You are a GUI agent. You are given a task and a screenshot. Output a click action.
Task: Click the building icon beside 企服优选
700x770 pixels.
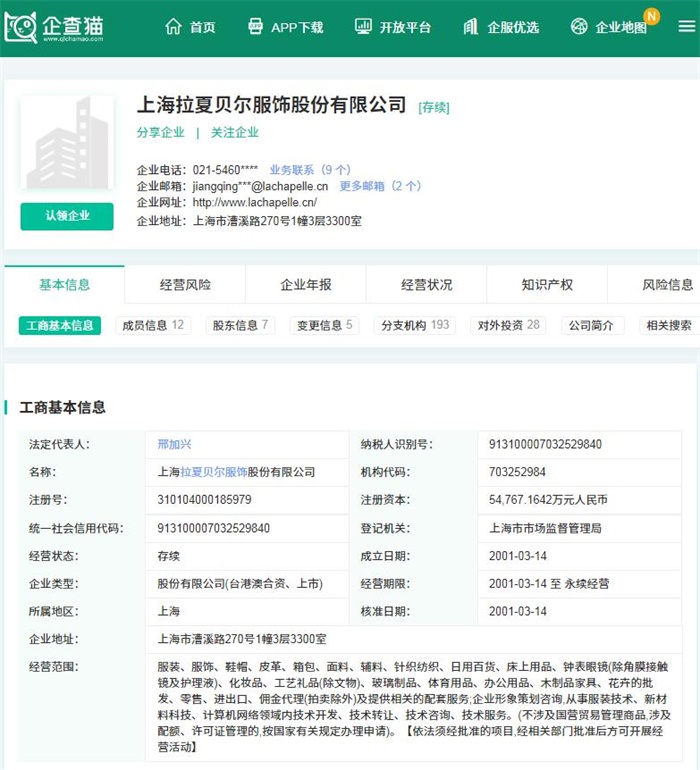[471, 27]
